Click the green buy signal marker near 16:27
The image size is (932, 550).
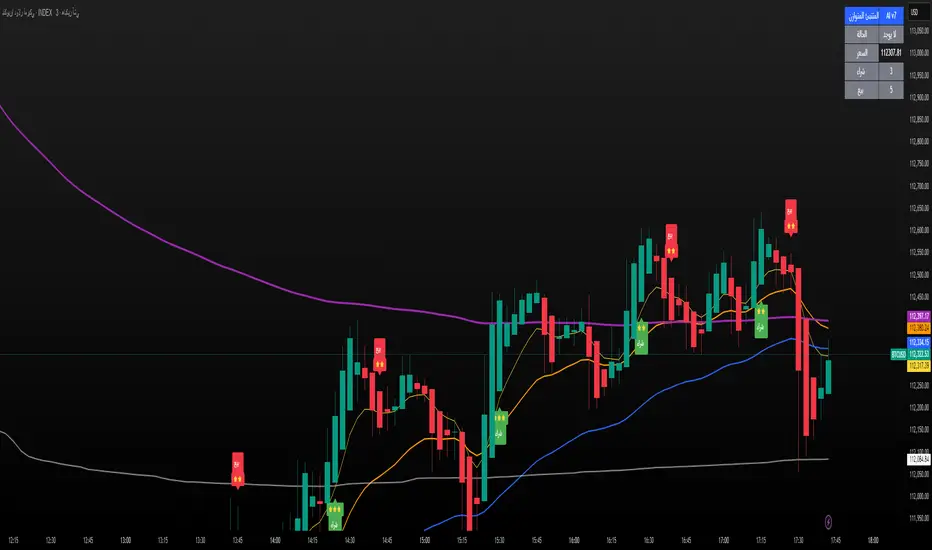point(641,338)
